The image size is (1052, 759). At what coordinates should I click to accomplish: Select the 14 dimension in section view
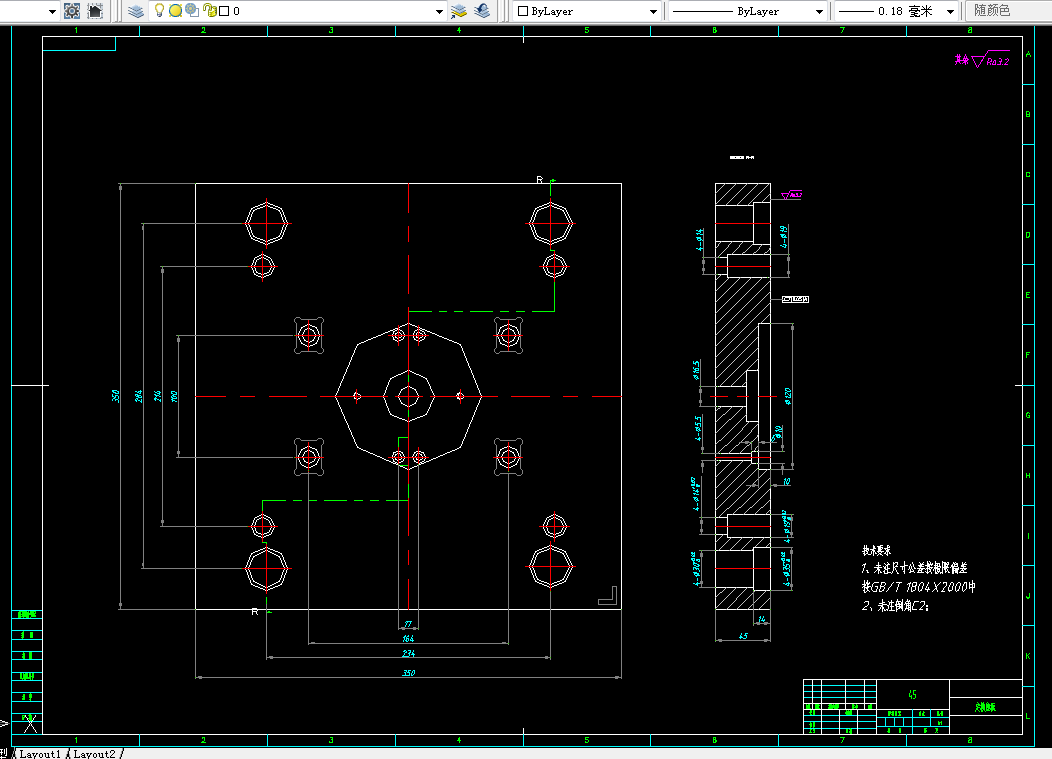[761, 619]
